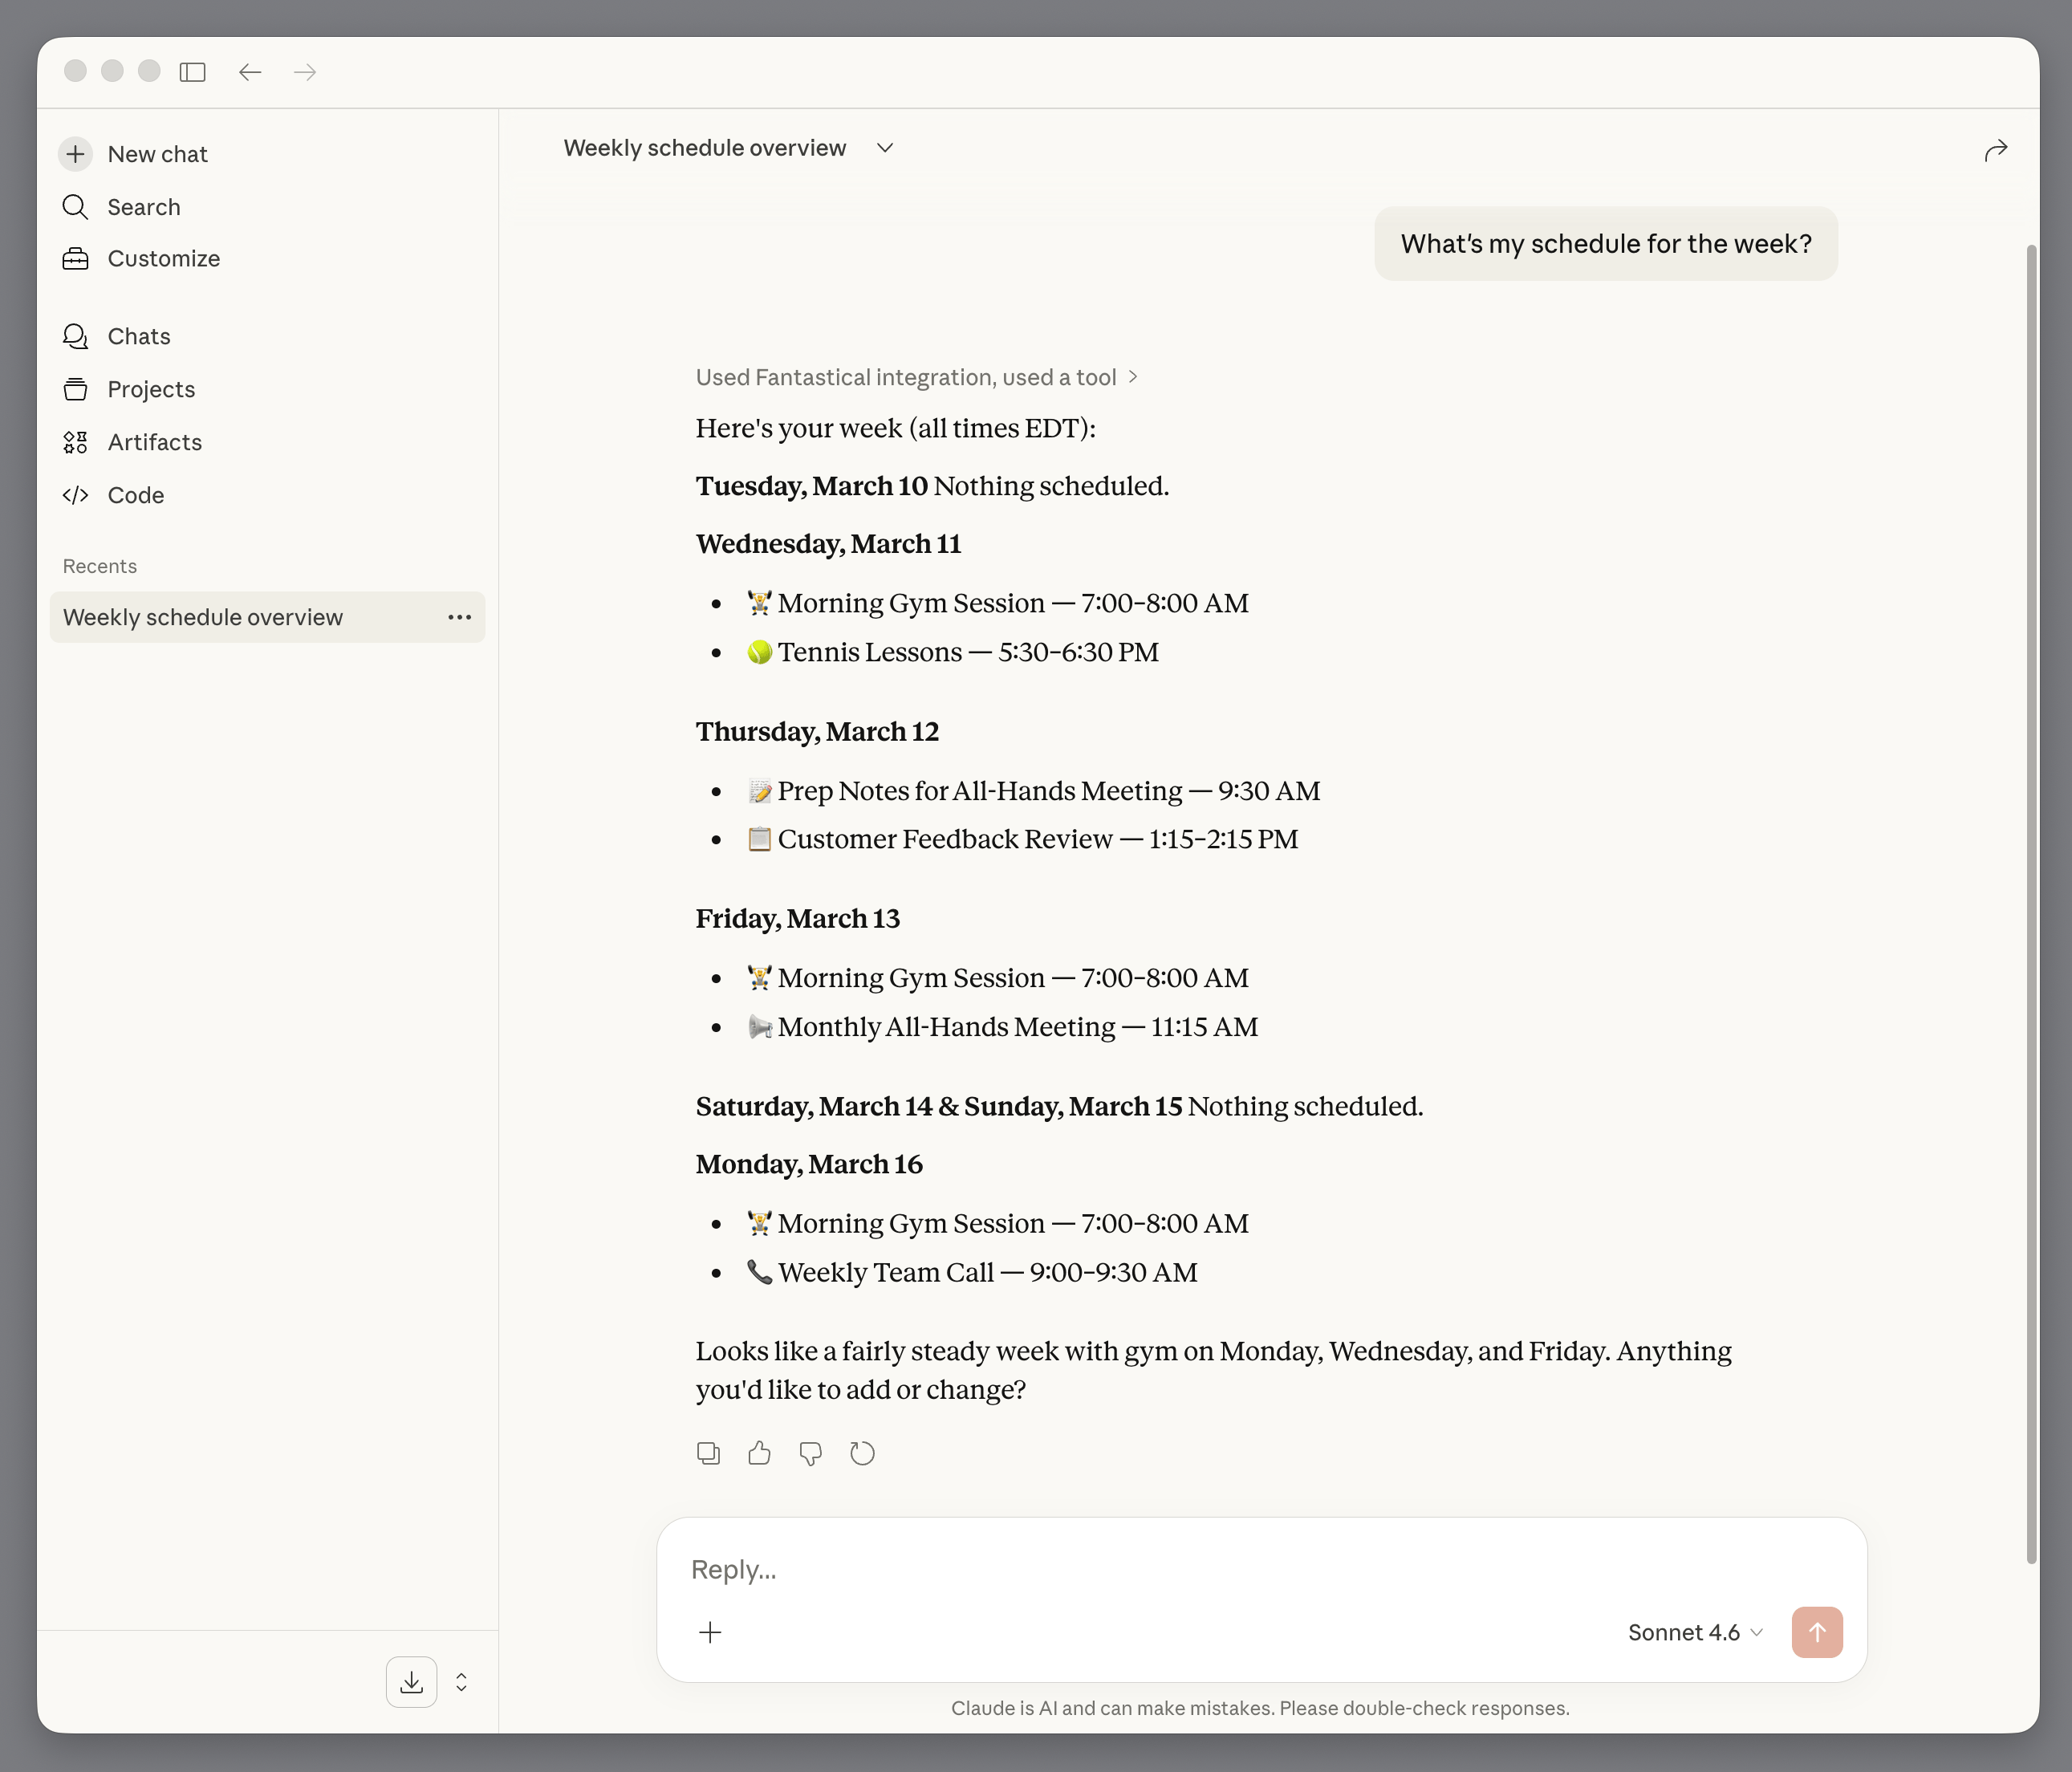Viewport: 2072px width, 1772px height.
Task: Click the download icon in the sidebar footer
Action: pyautogui.click(x=411, y=1682)
